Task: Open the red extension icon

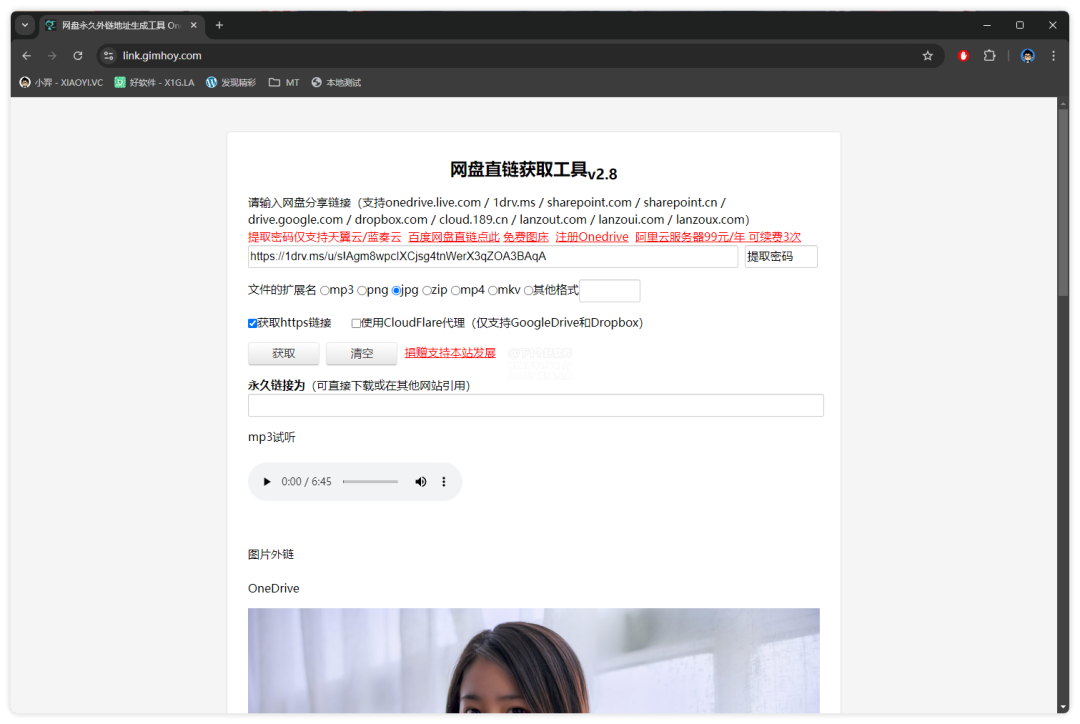Action: pyautogui.click(x=963, y=56)
